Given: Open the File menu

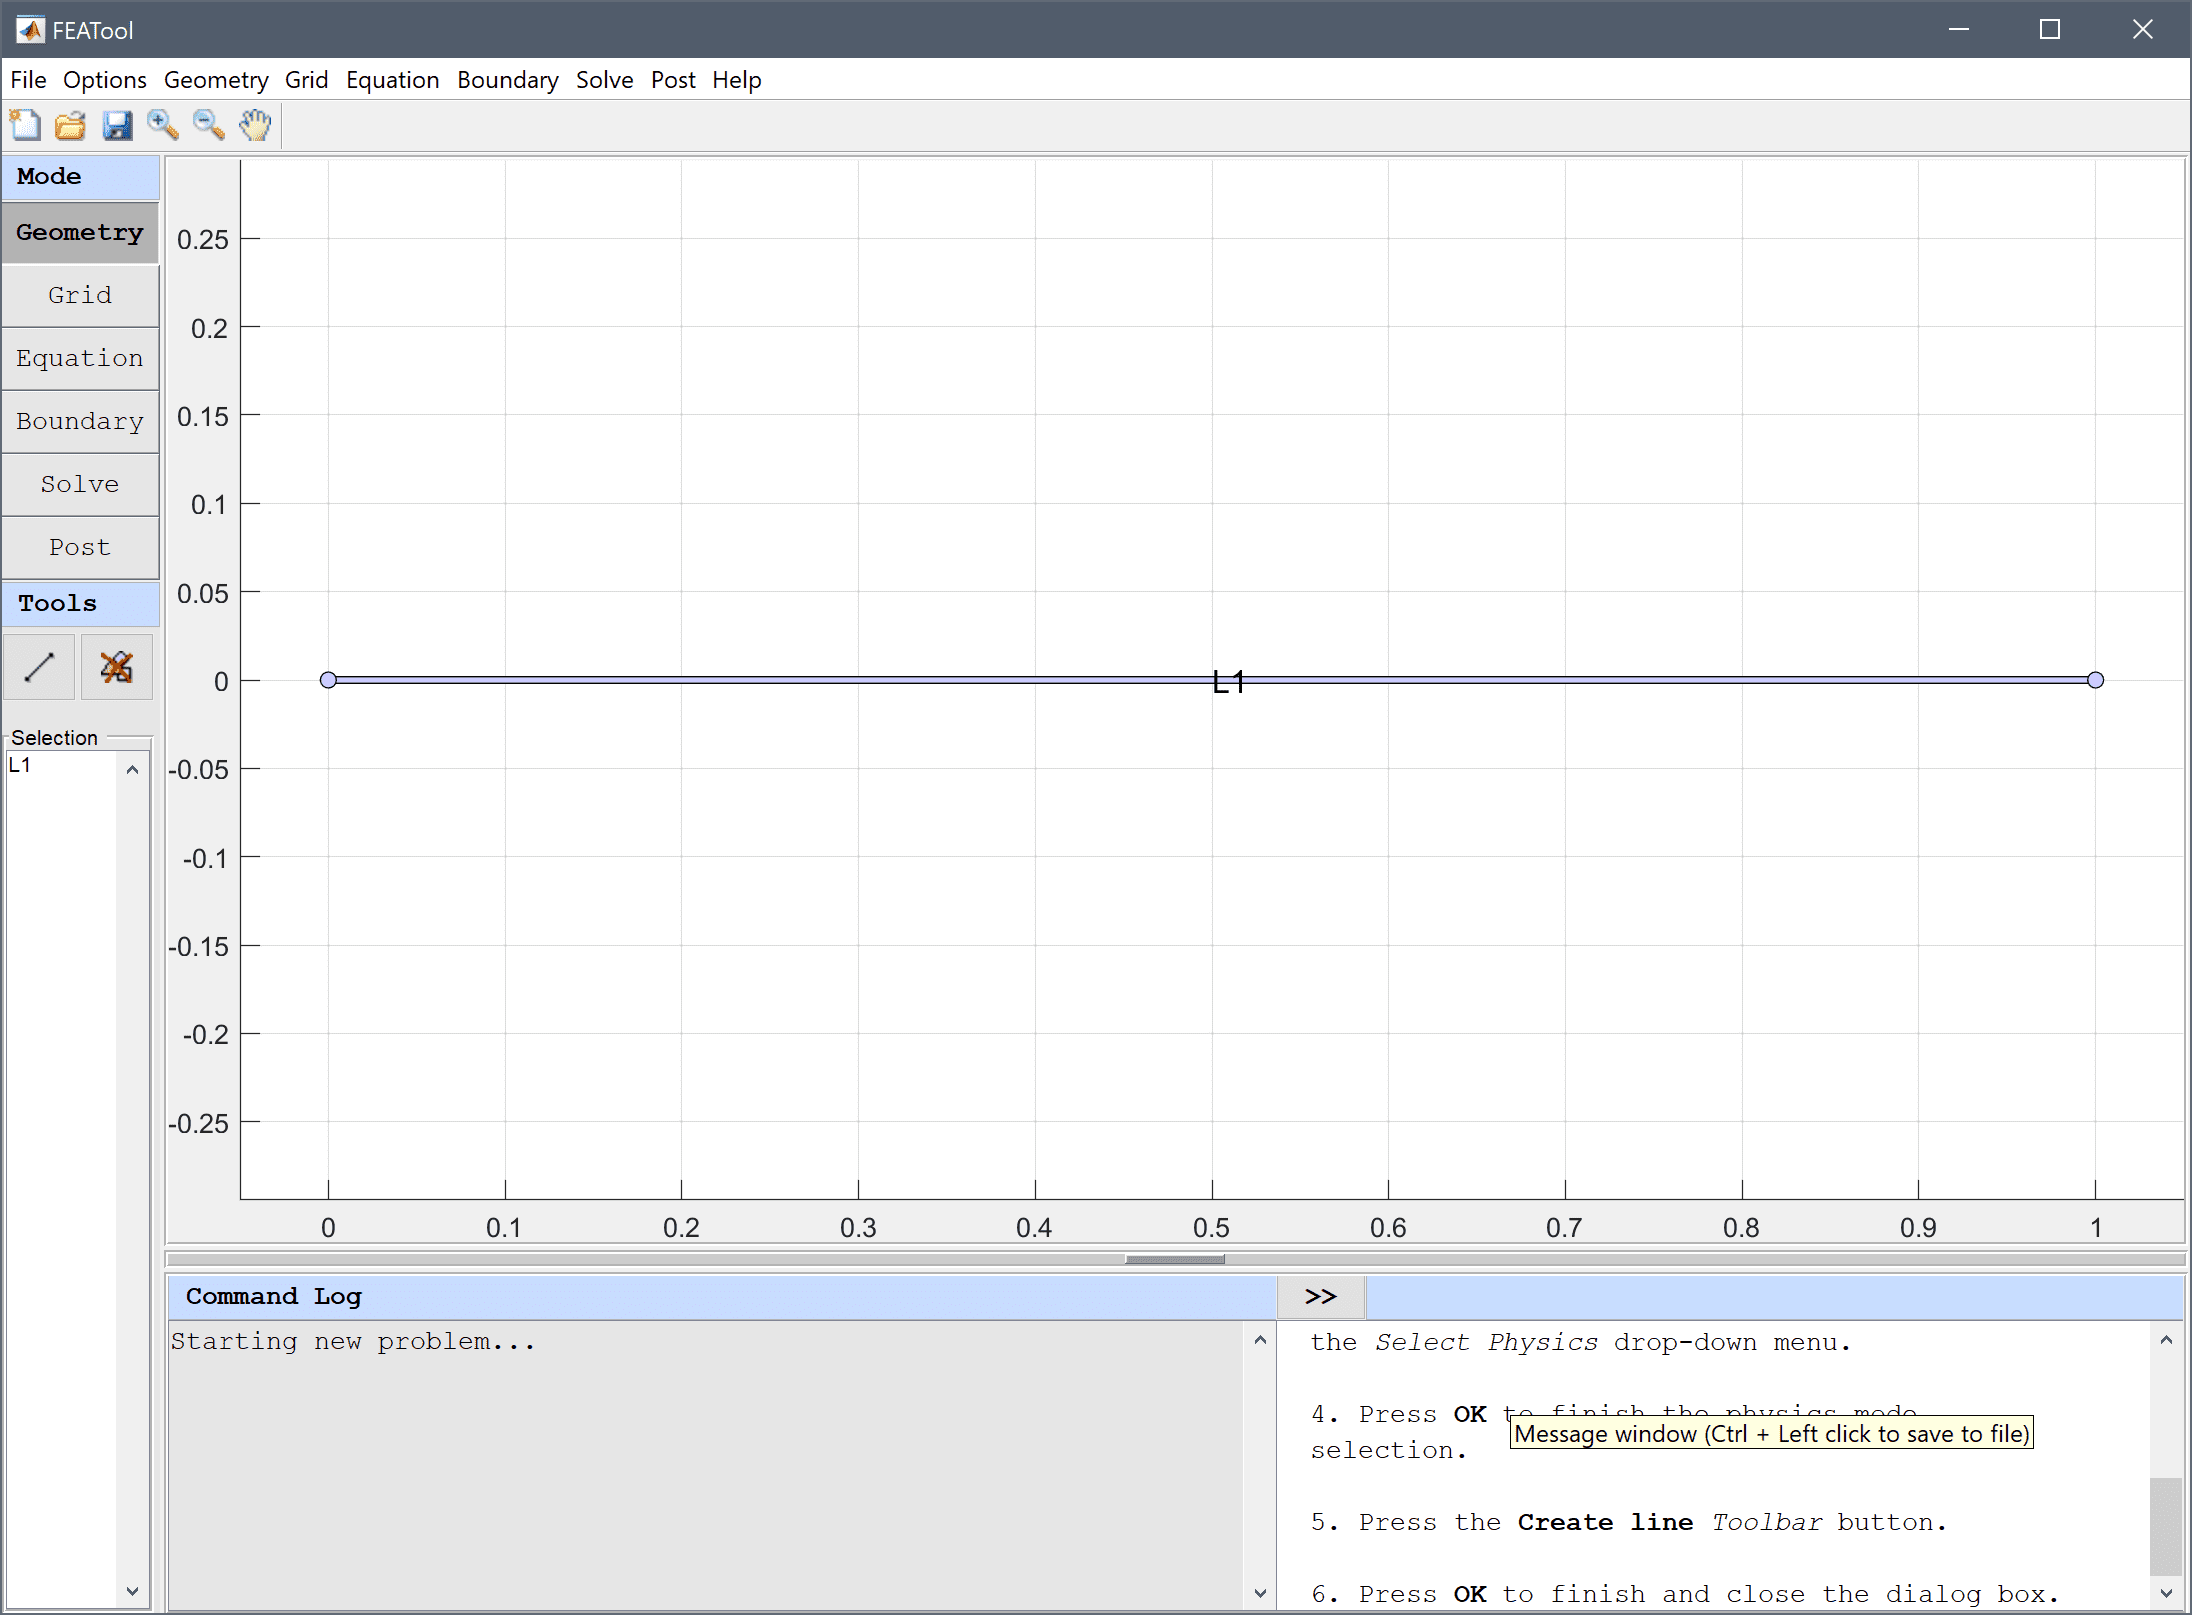Looking at the screenshot, I should point(28,80).
